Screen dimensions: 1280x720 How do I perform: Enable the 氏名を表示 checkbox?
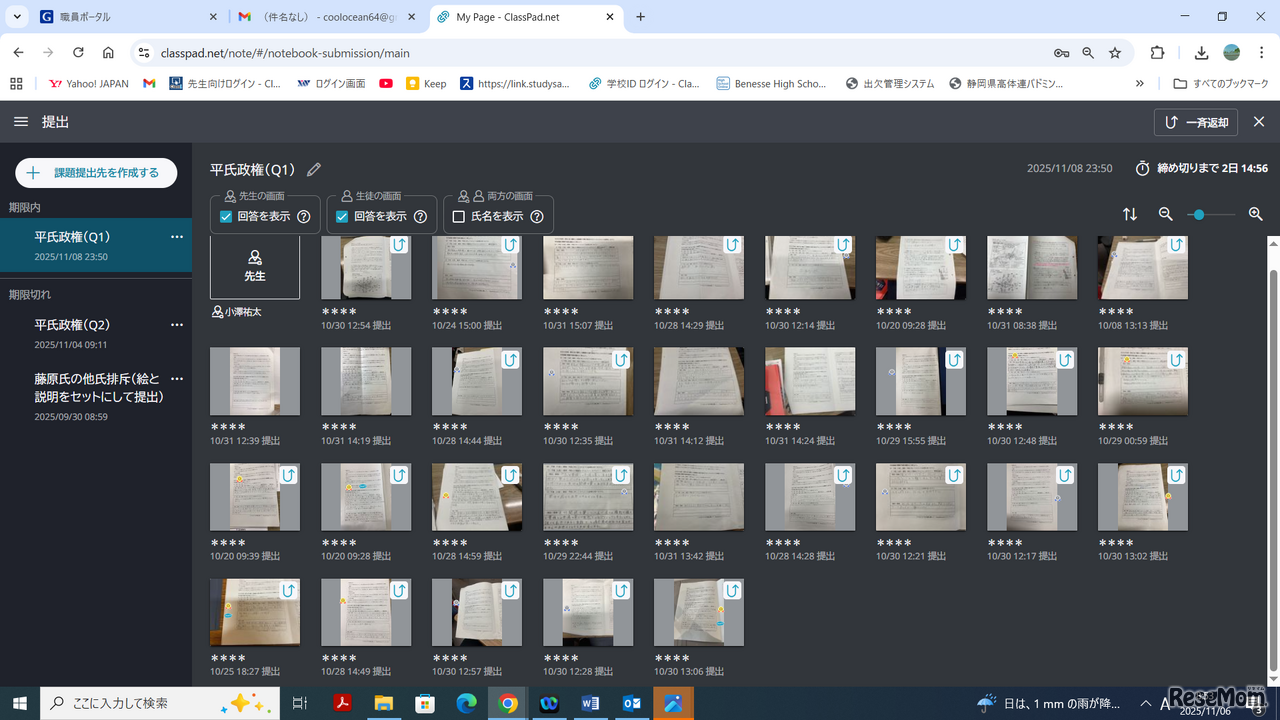tap(459, 217)
